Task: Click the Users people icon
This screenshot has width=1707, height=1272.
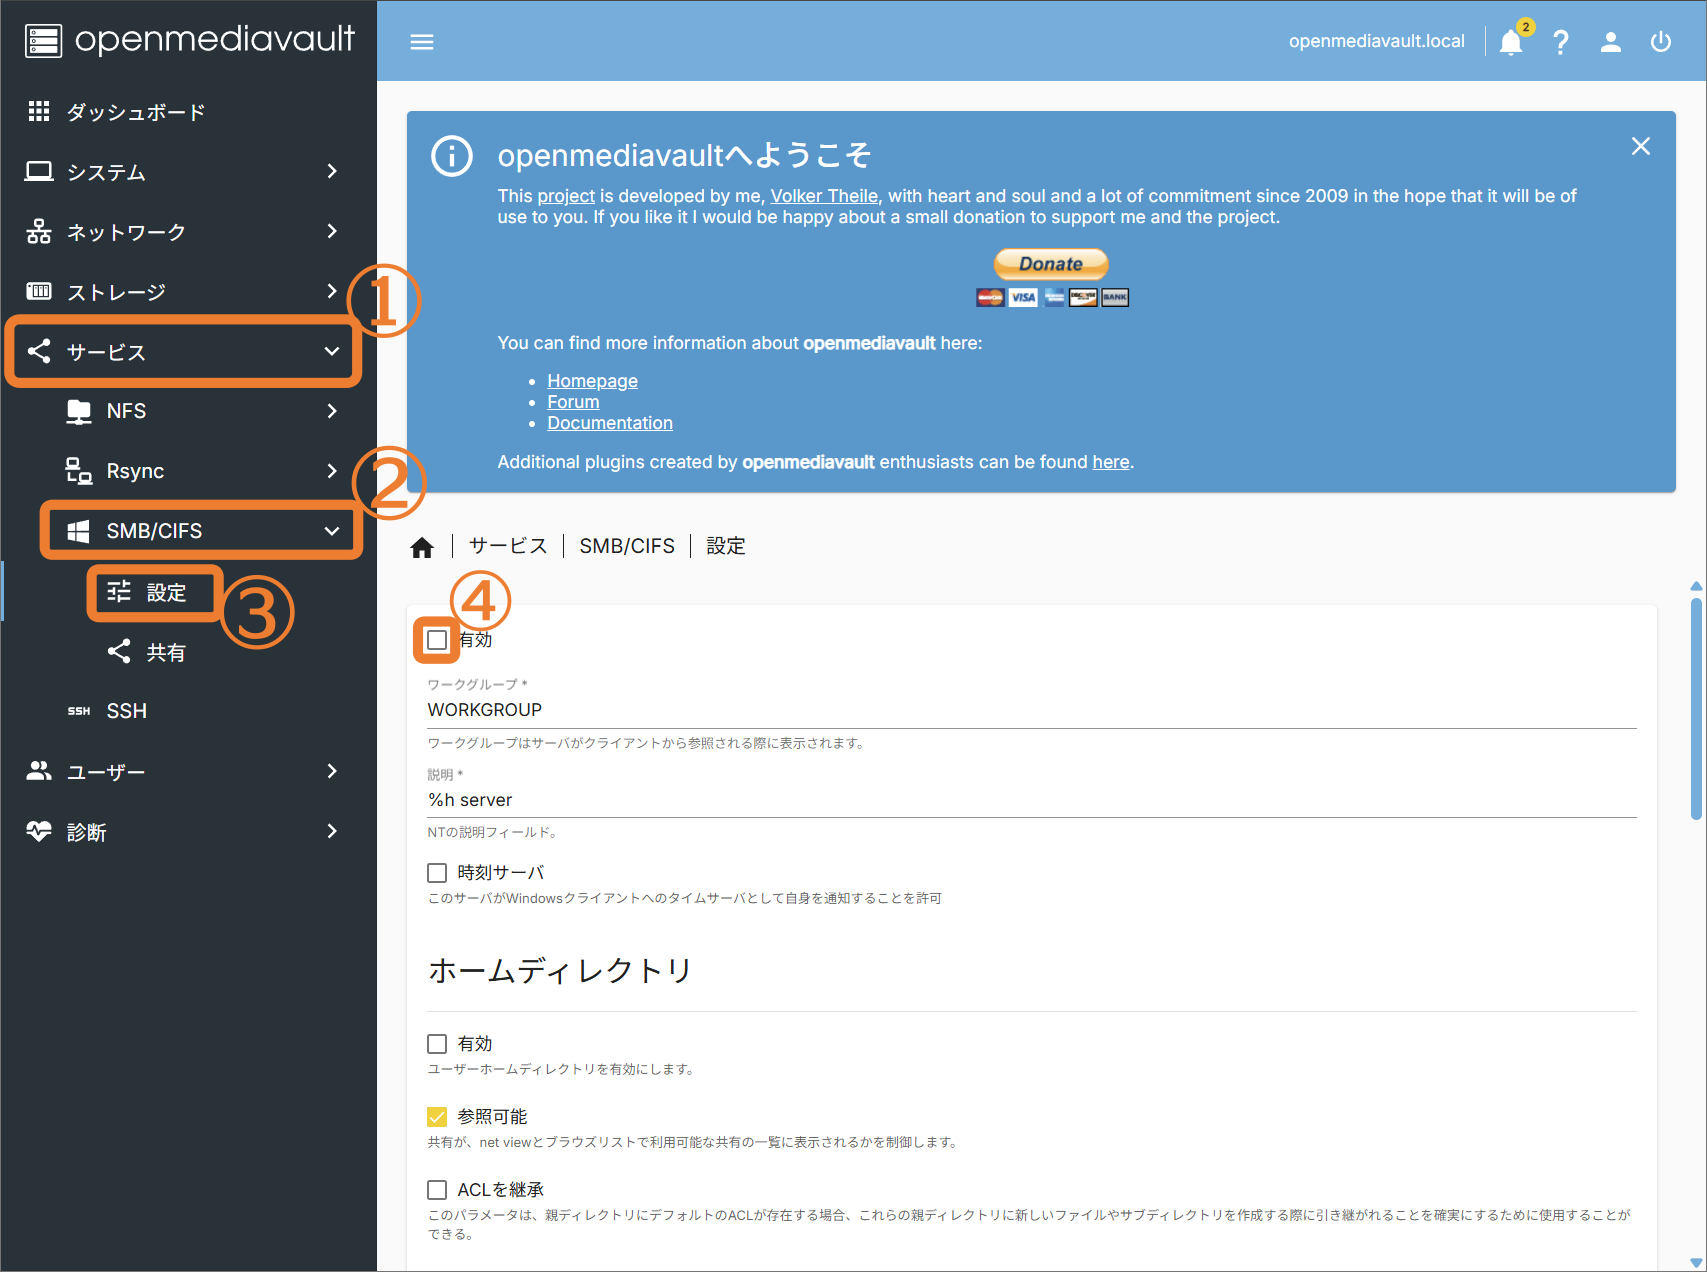Action: point(39,771)
